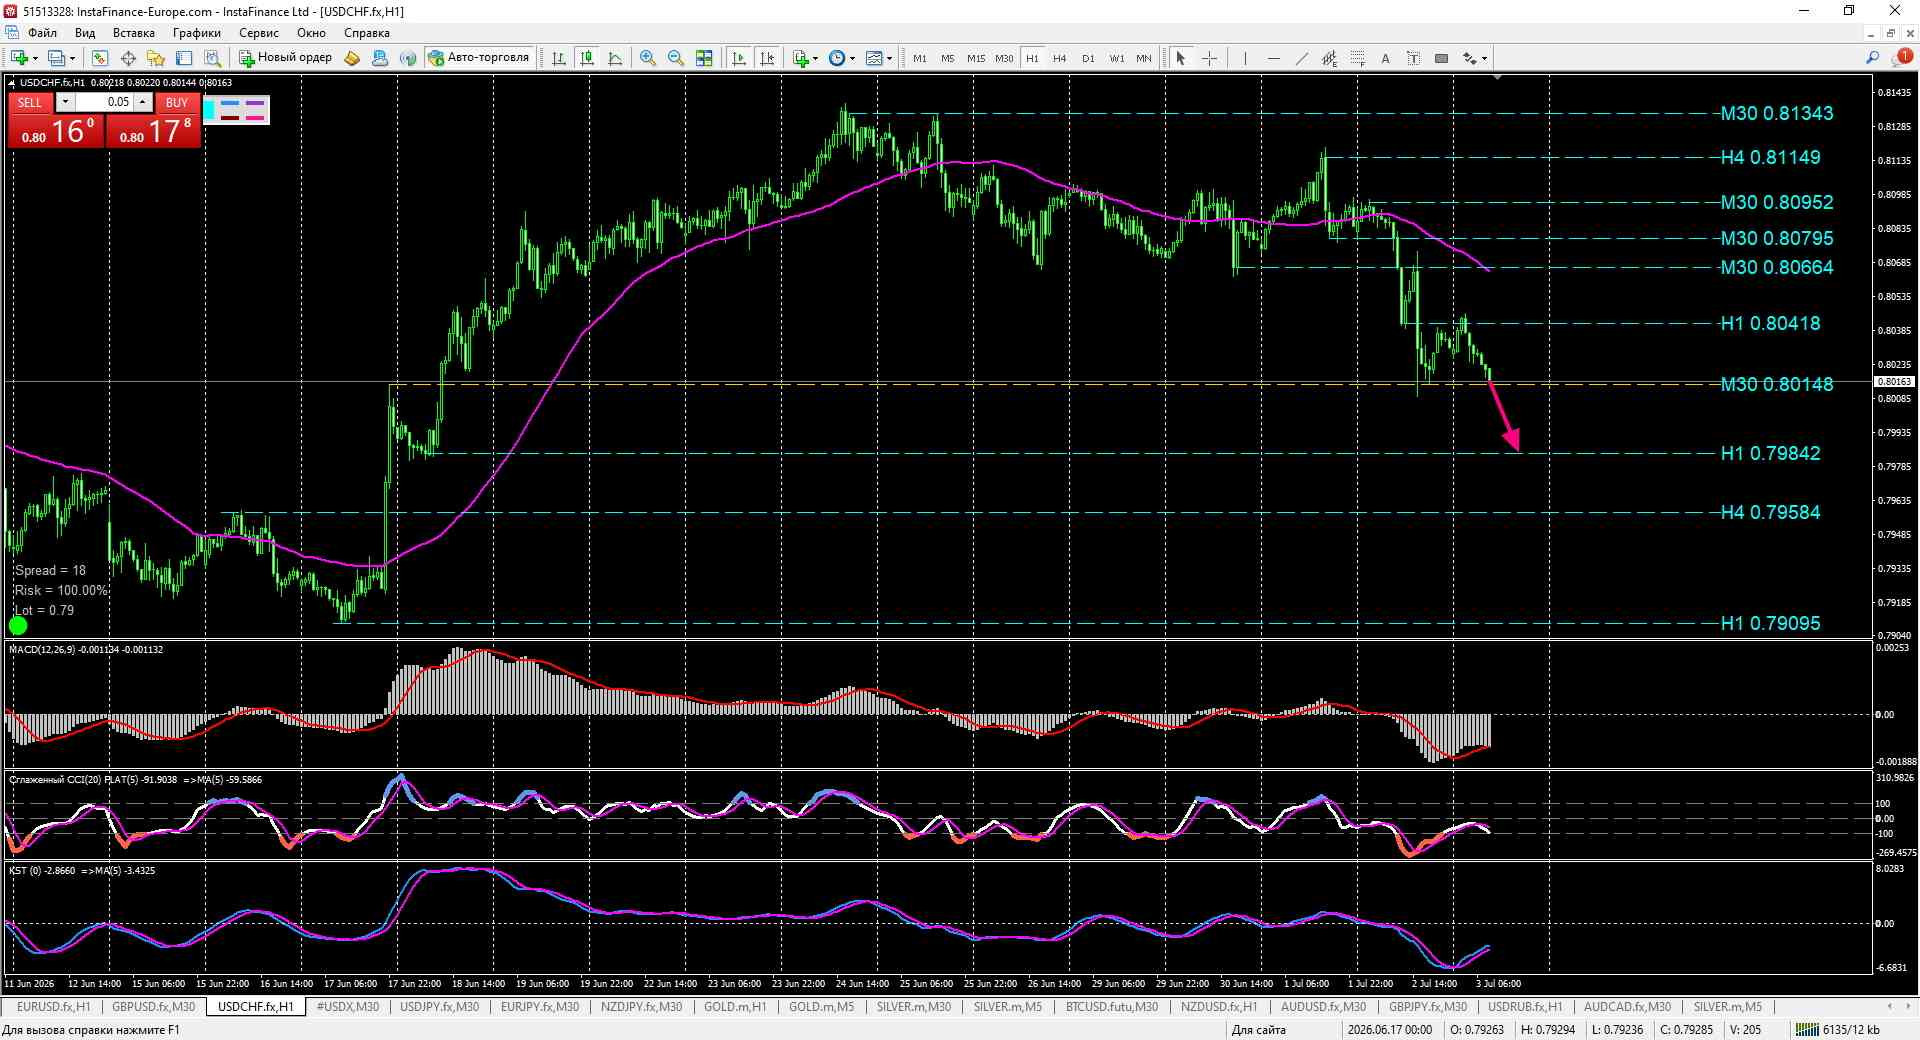Click the BUY one-click button
1920x1040 pixels.
[177, 102]
